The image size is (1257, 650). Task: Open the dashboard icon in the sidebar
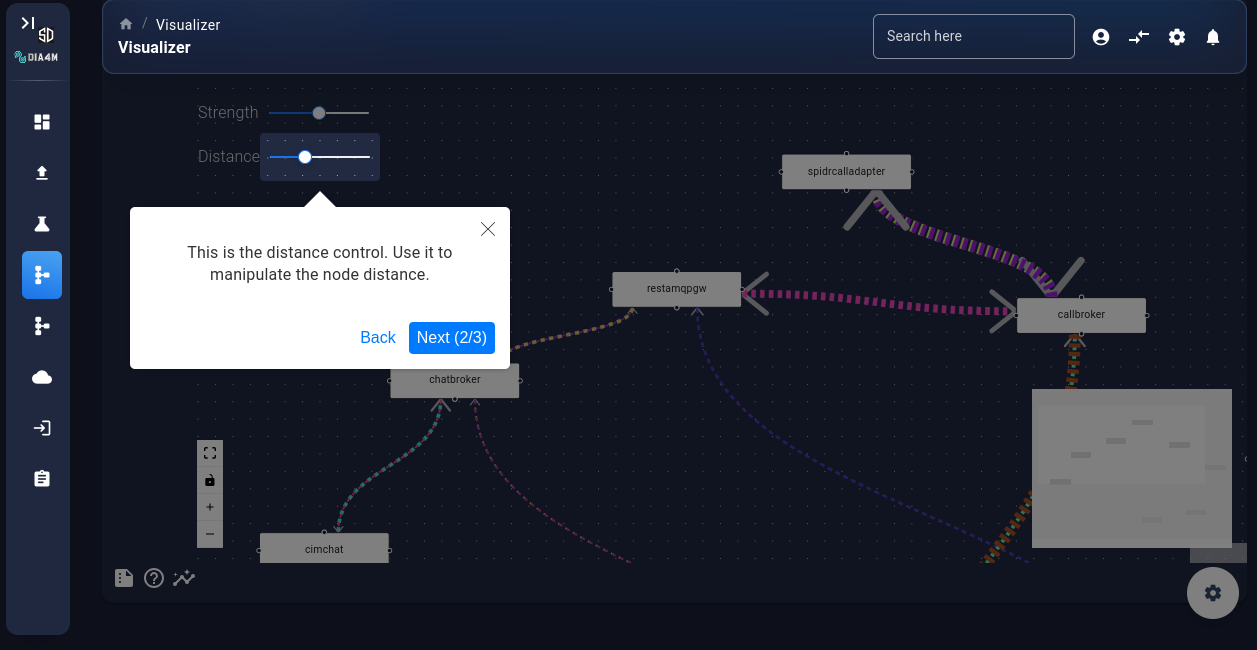pyautogui.click(x=42, y=122)
